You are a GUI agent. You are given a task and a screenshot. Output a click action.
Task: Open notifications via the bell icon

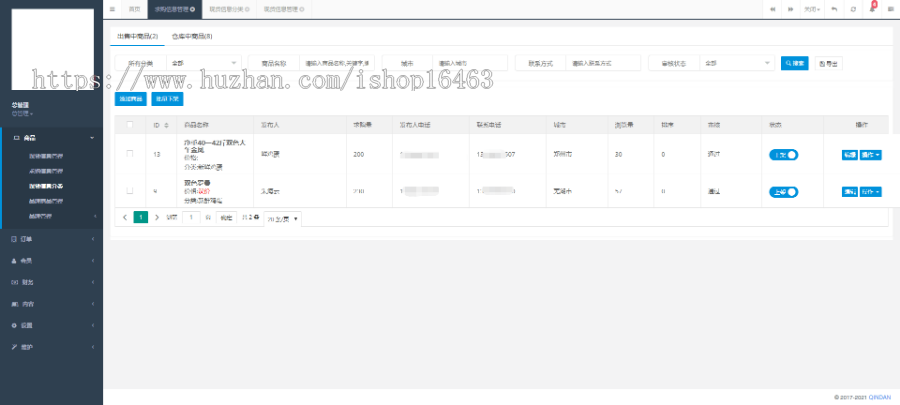(872, 9)
